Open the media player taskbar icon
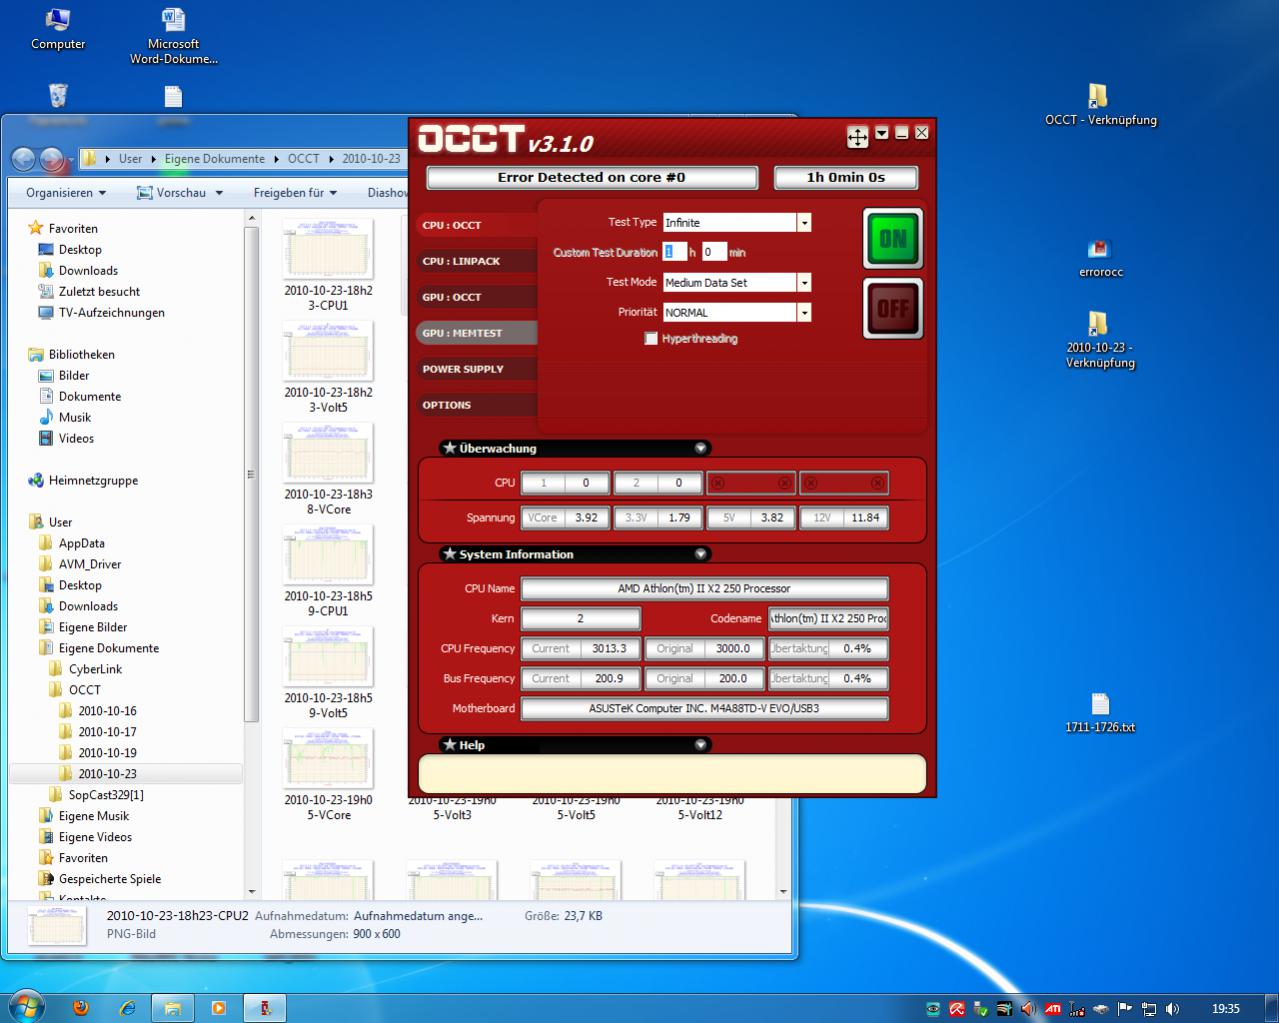 (x=219, y=1008)
